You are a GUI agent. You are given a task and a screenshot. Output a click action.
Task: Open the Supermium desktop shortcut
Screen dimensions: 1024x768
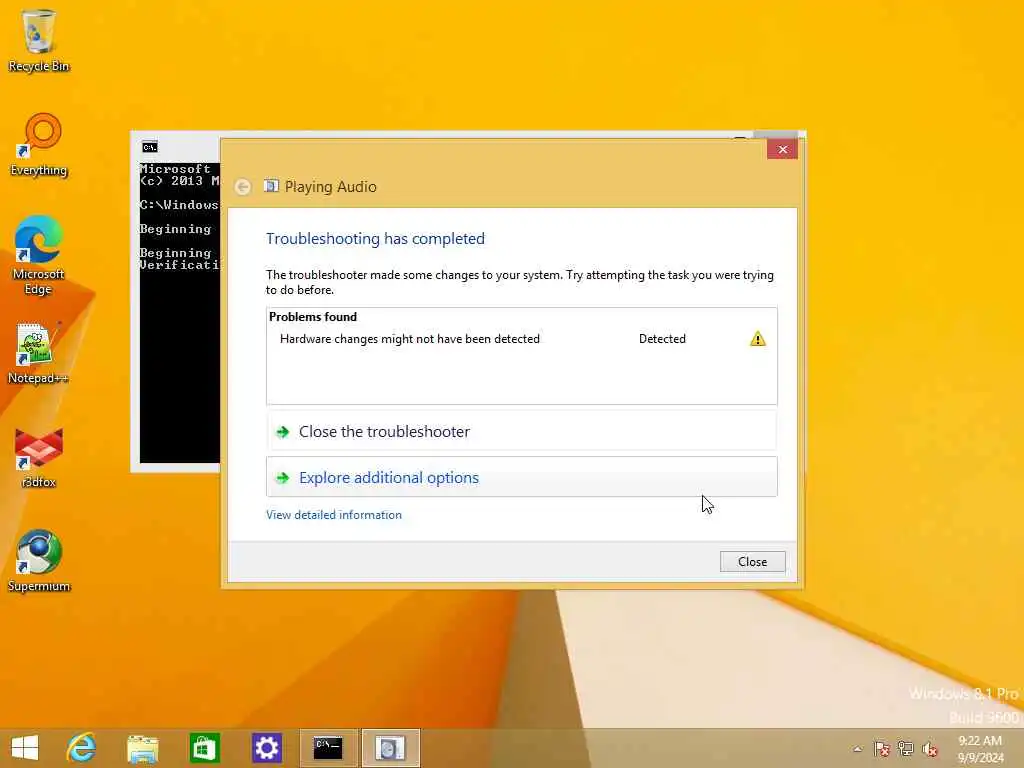39,560
